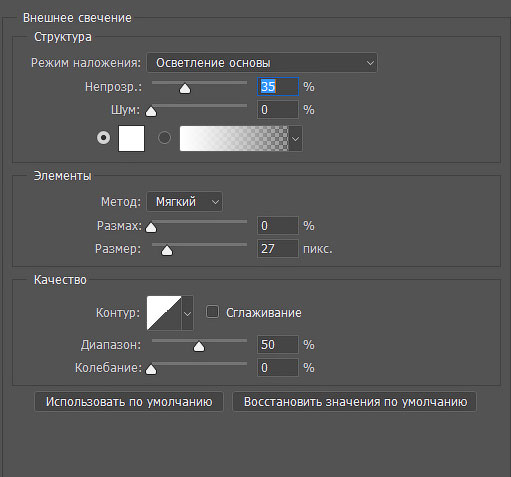Open the white glow color swatch
511x477 pixels.
[131, 138]
